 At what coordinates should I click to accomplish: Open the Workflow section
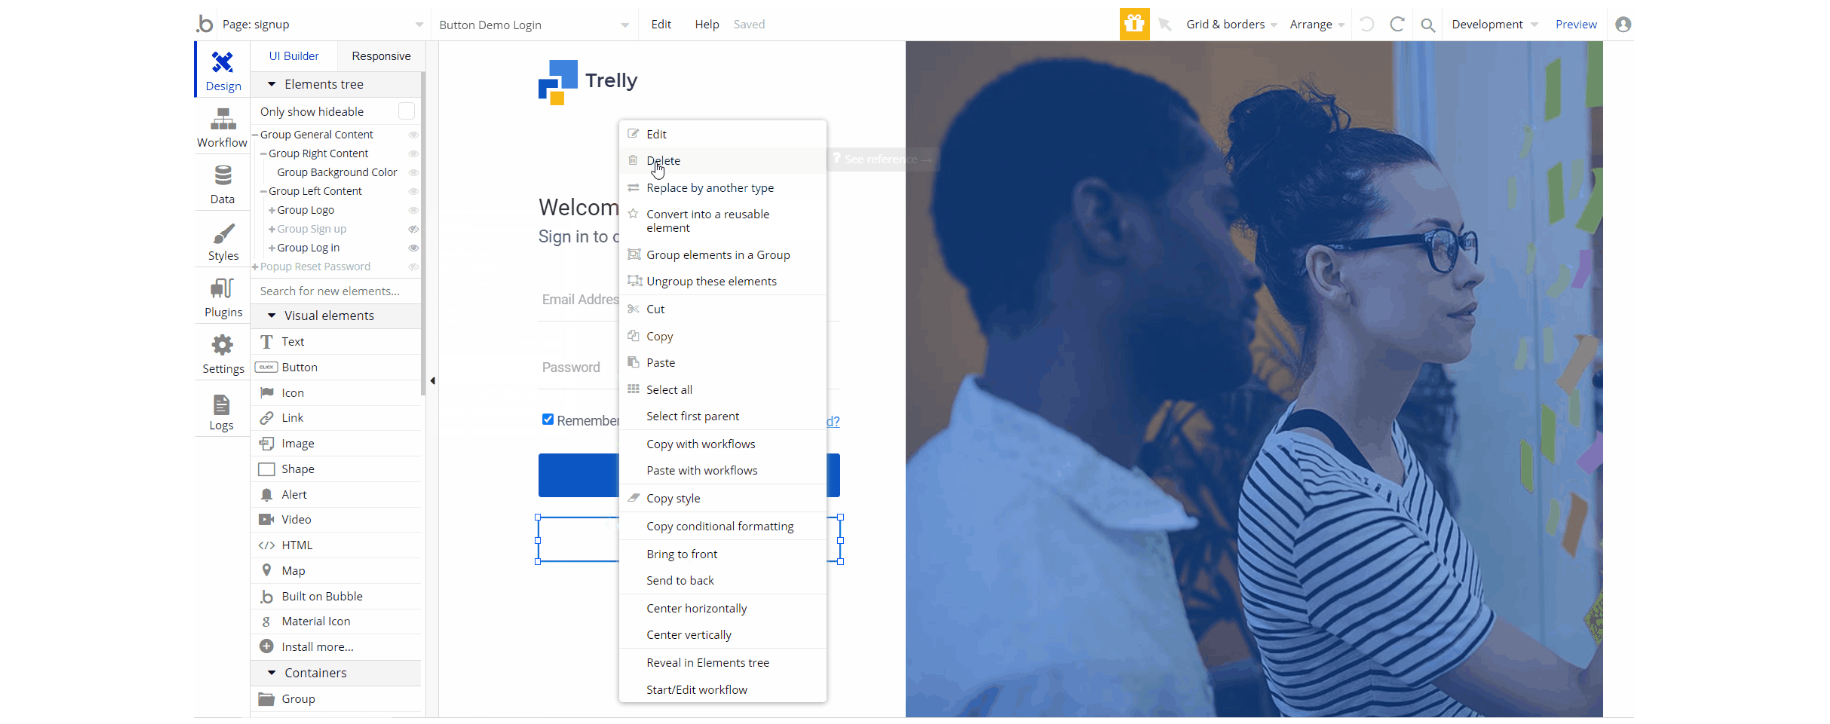[222, 128]
